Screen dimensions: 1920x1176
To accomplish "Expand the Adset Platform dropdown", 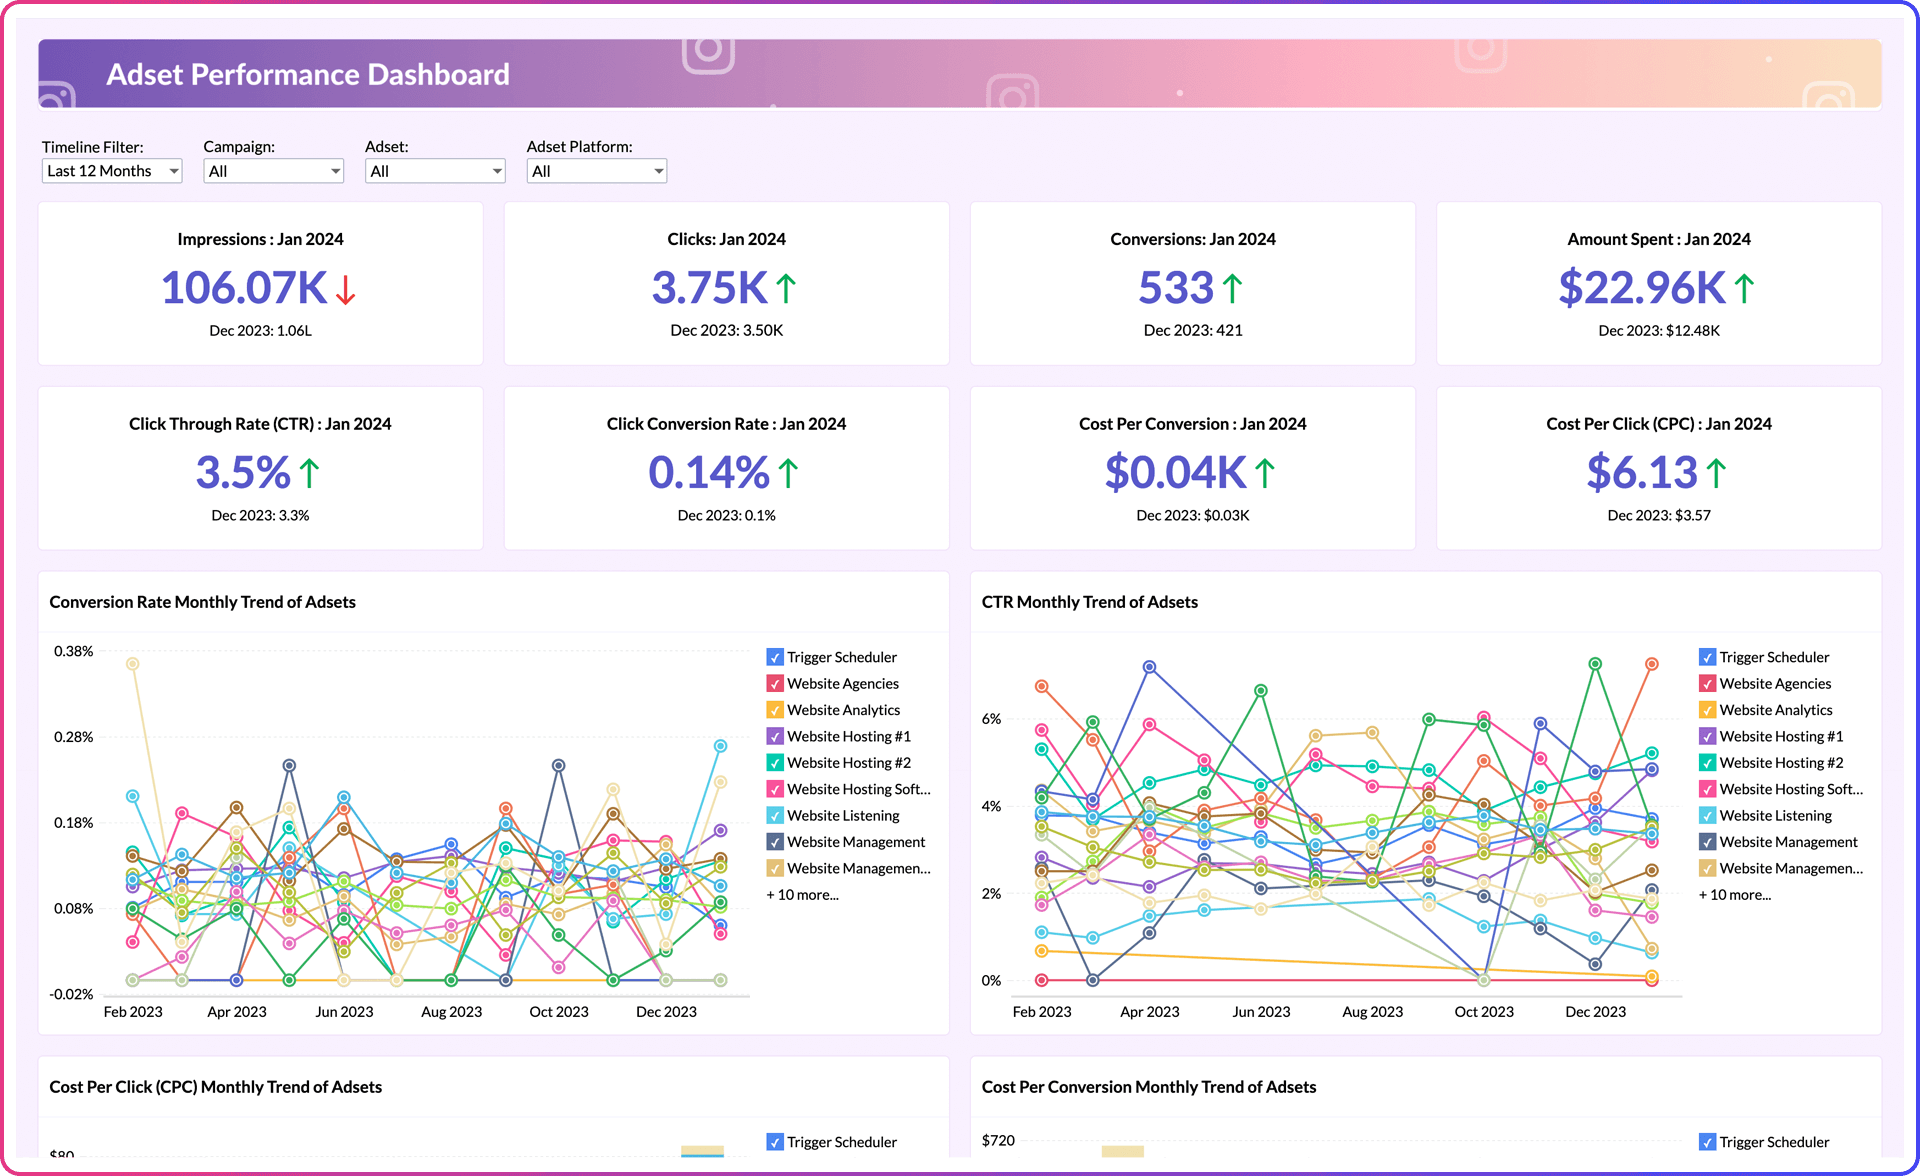I will (x=596, y=170).
